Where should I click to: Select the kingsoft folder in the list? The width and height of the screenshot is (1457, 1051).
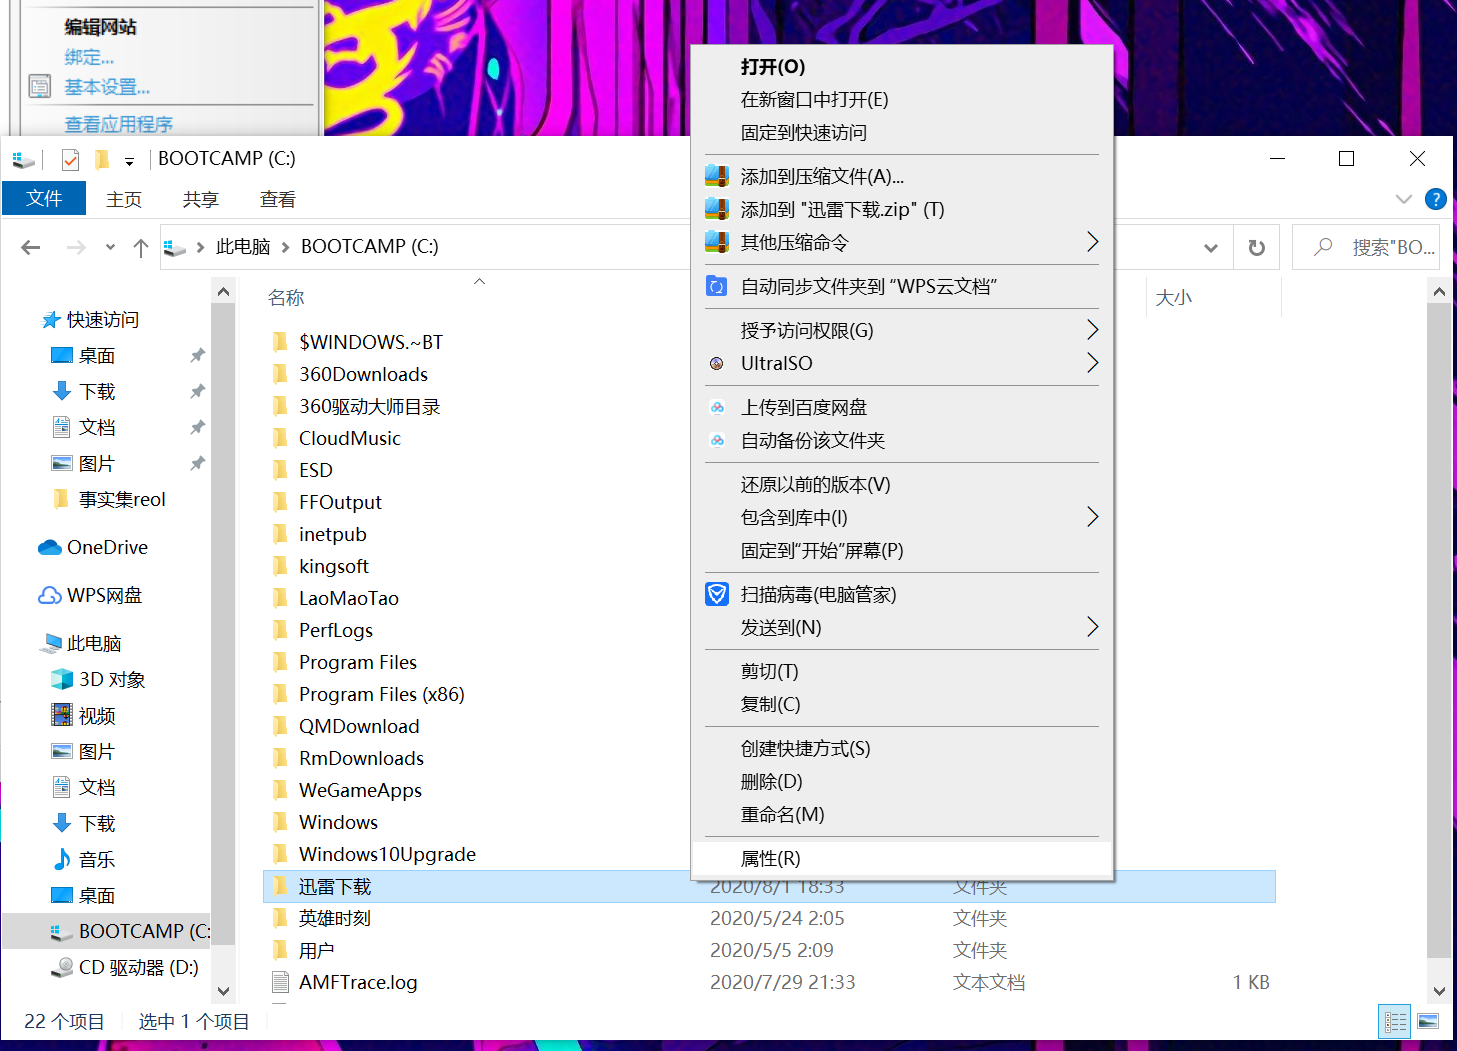point(334,566)
